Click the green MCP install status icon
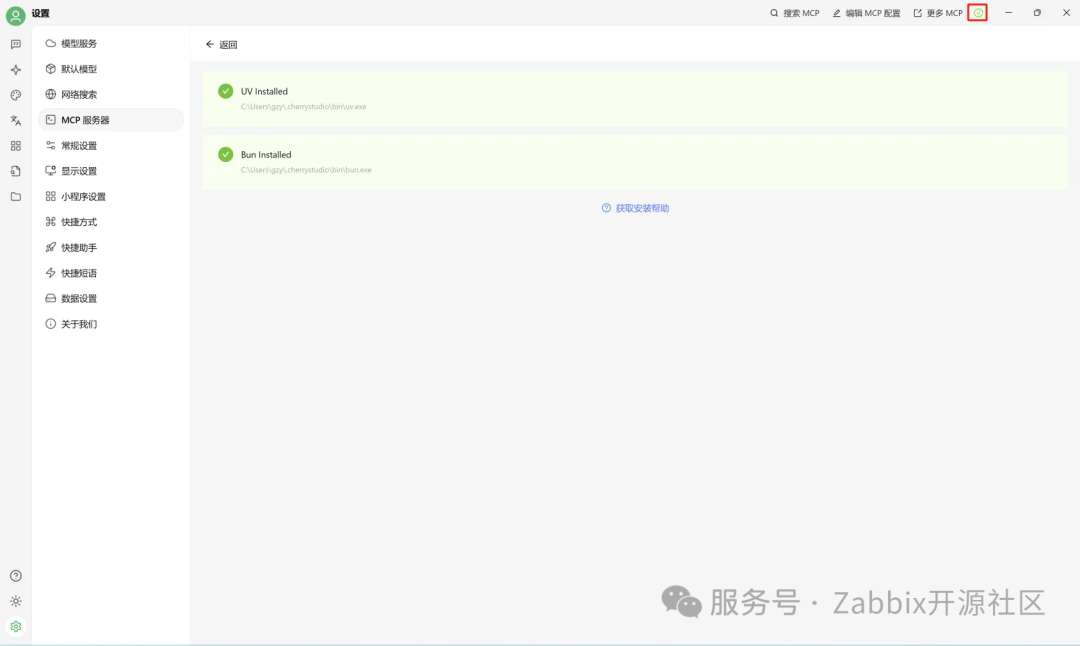Image resolution: width=1080 pixels, height=646 pixels. click(977, 13)
